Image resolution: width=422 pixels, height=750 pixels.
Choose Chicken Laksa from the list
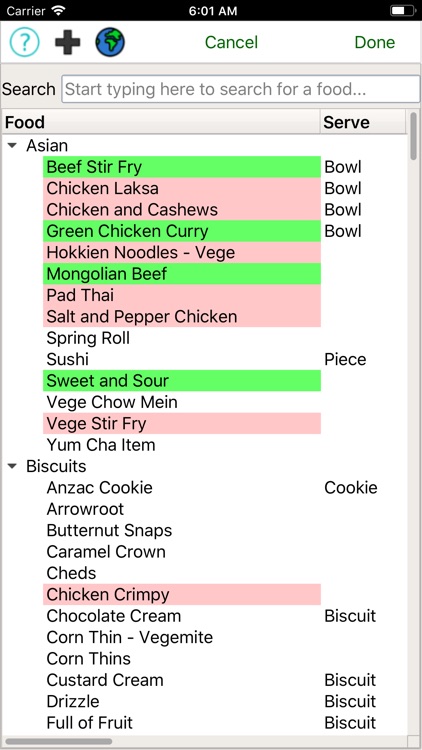coord(182,188)
